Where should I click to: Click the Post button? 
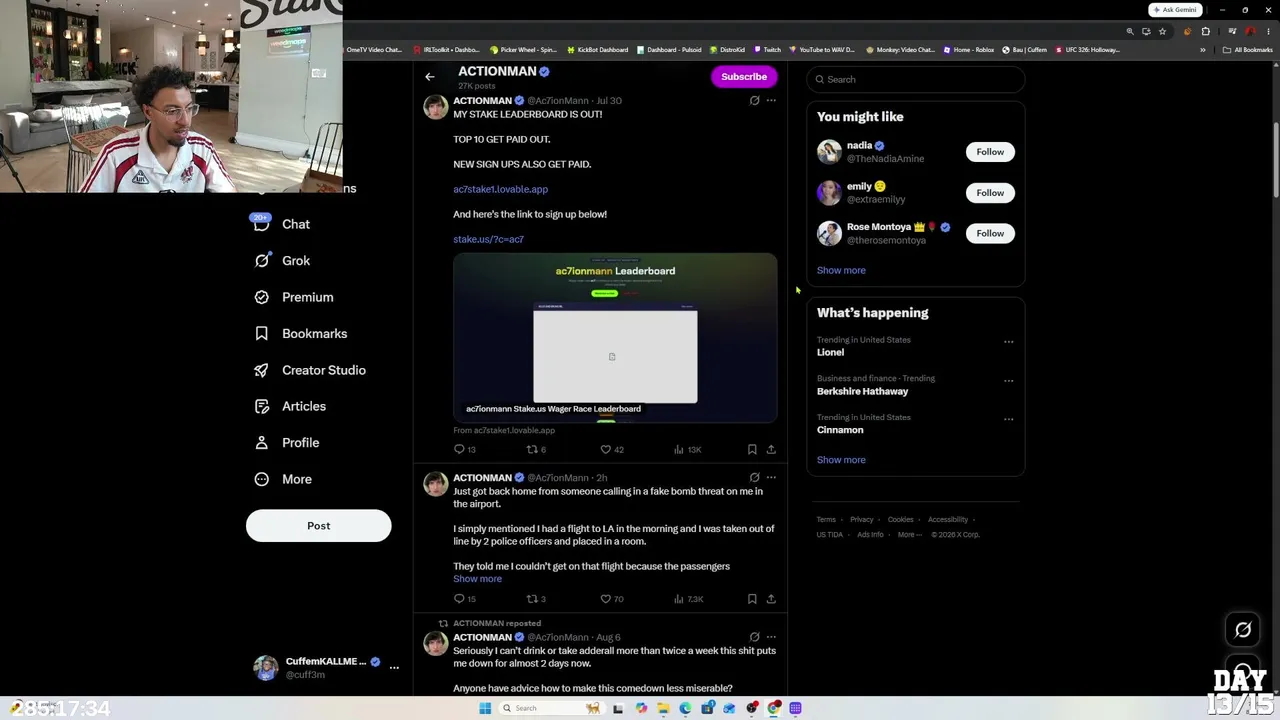(319, 526)
